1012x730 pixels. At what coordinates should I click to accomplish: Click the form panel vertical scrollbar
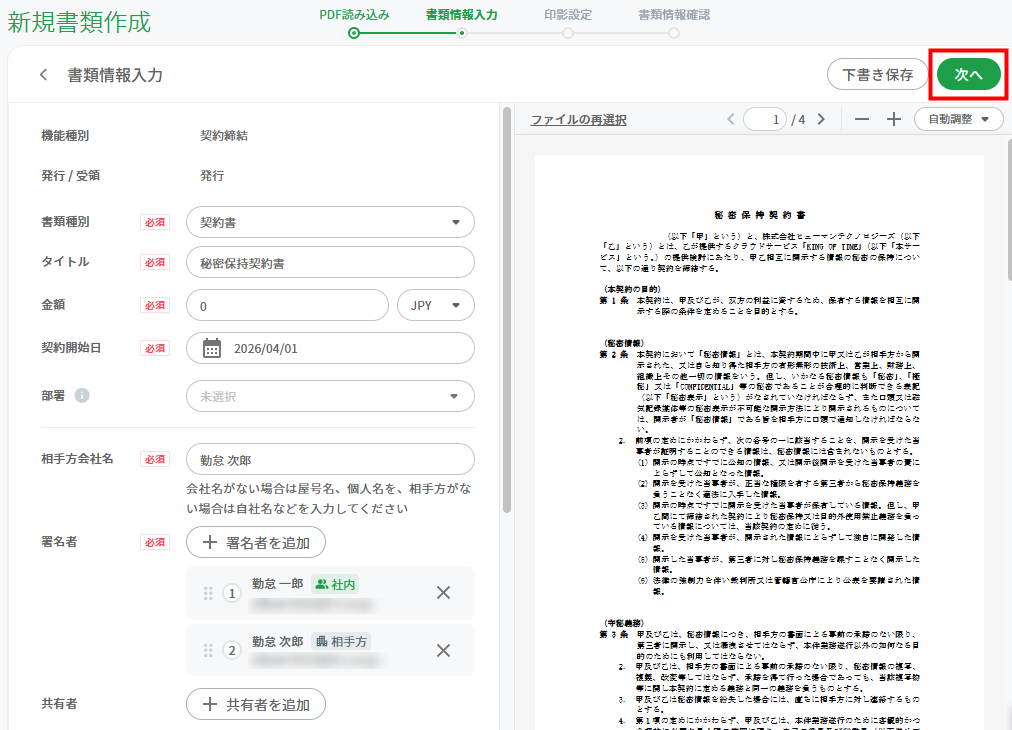pyautogui.click(x=507, y=310)
